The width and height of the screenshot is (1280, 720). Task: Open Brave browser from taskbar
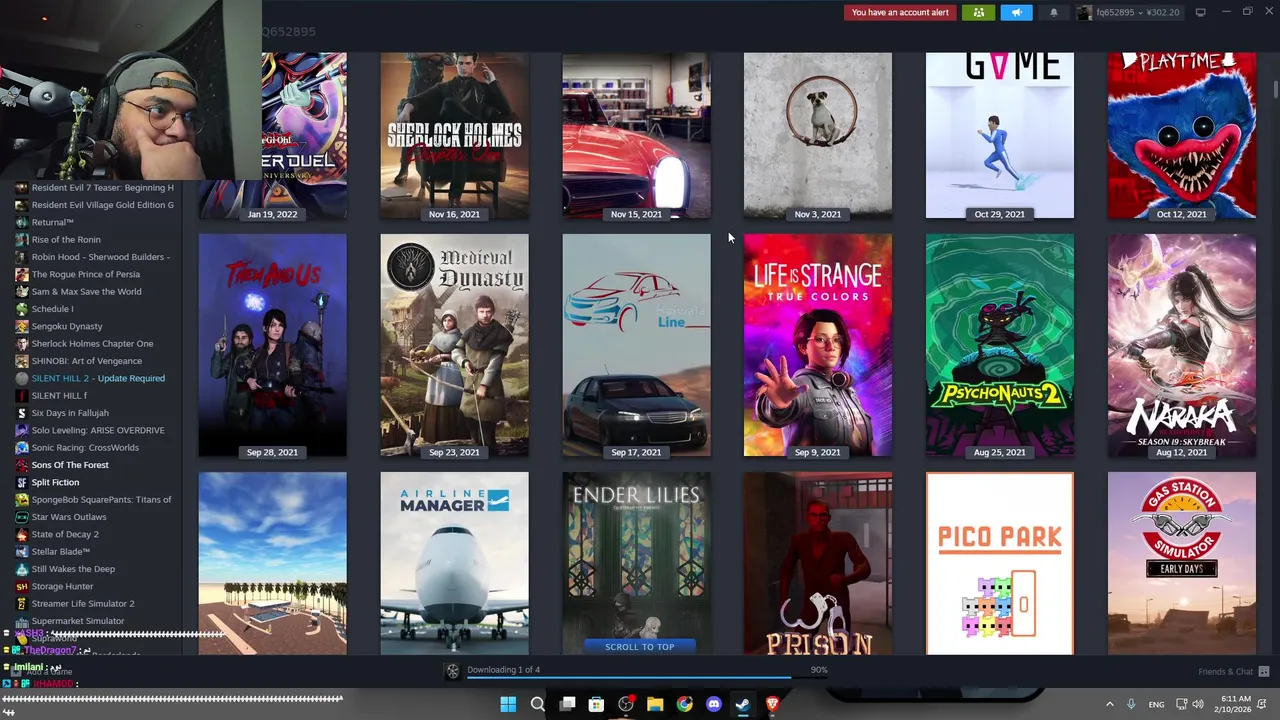[x=772, y=704]
